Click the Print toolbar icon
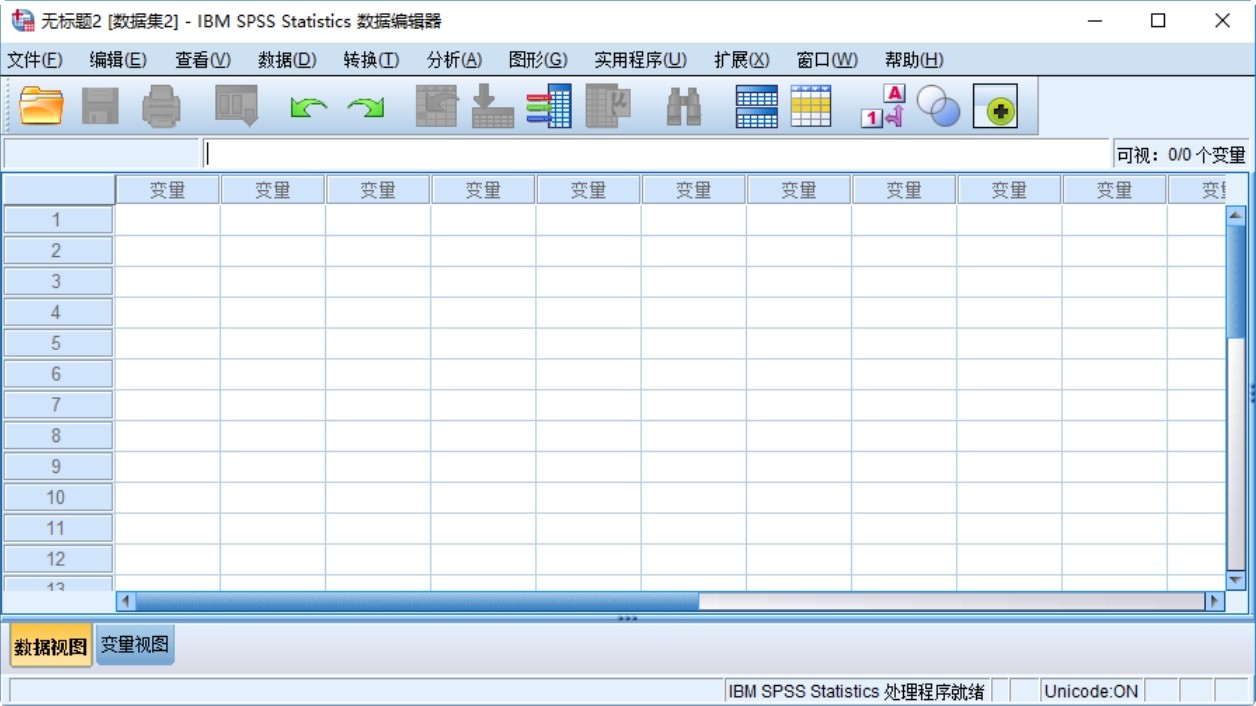Image resolution: width=1256 pixels, height=706 pixels. (161, 106)
